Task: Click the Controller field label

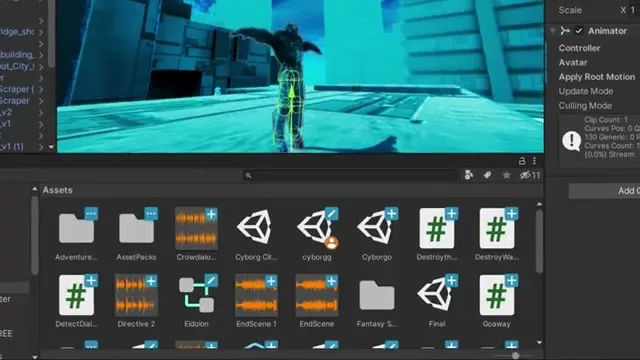Action: (x=579, y=48)
